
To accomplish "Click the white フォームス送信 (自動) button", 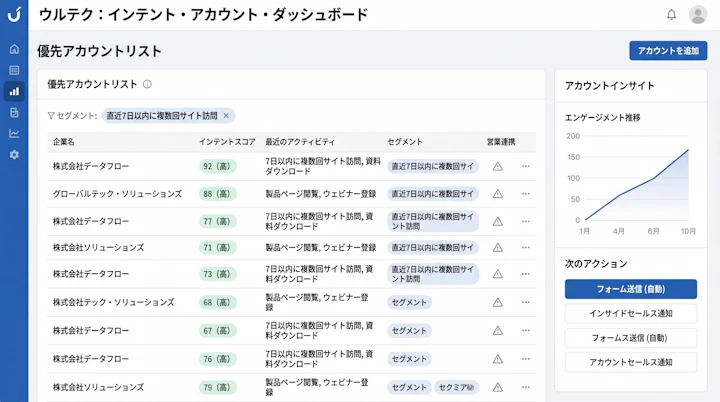I will pos(630,338).
